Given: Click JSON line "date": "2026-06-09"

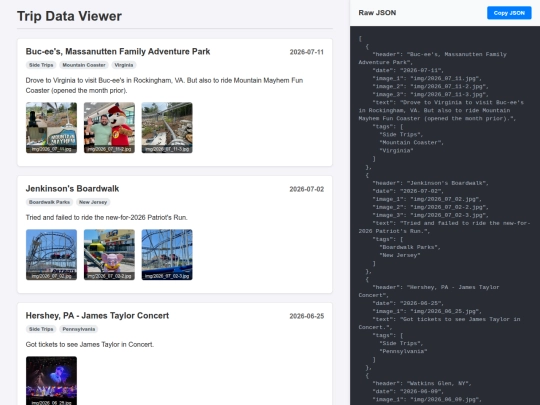Looking at the screenshot, I should click(408, 392).
